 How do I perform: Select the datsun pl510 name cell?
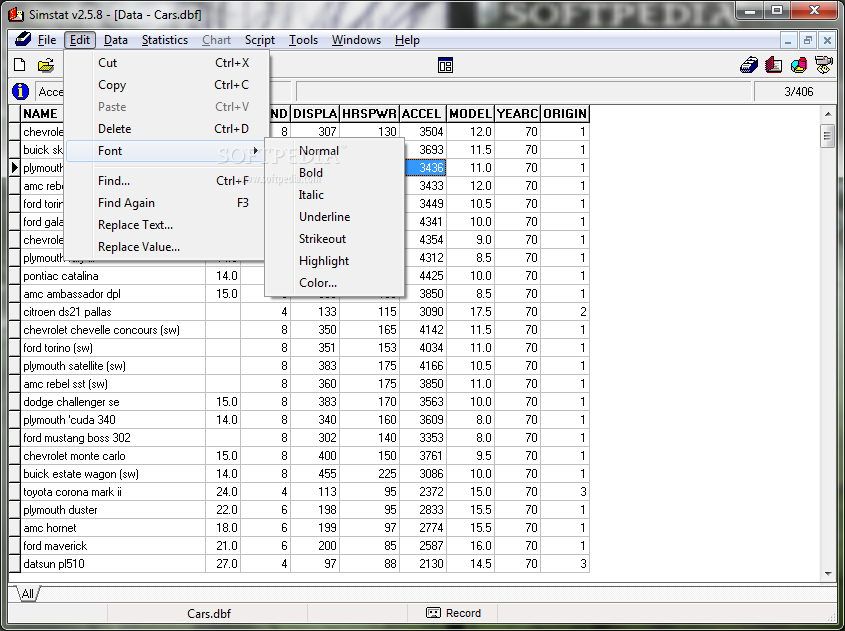(x=113, y=564)
